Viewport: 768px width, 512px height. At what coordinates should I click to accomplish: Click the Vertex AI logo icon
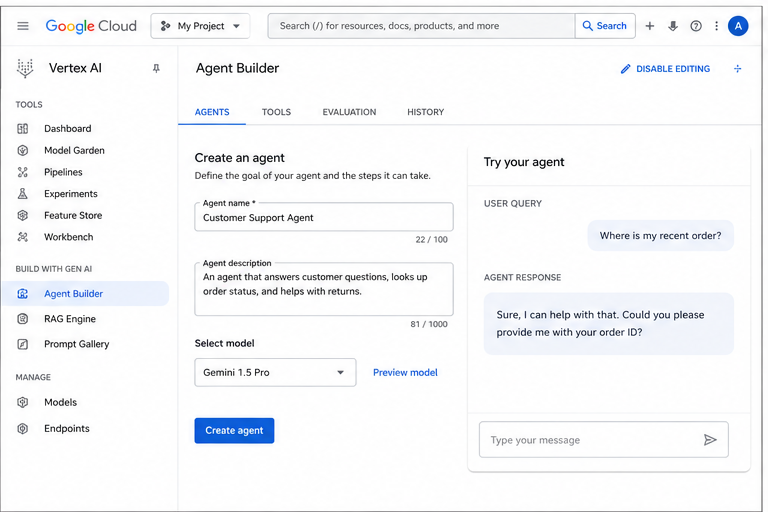tap(25, 68)
